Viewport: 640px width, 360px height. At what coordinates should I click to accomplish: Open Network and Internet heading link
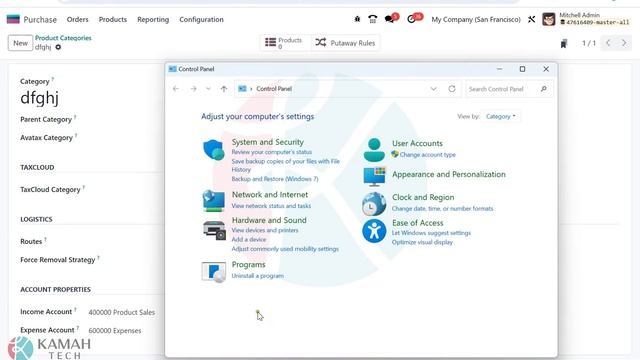point(270,195)
